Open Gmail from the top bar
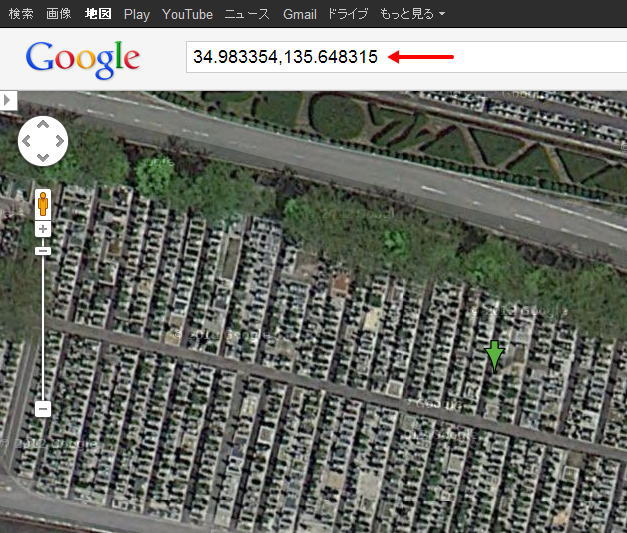This screenshot has height=533, width=627. (300, 14)
